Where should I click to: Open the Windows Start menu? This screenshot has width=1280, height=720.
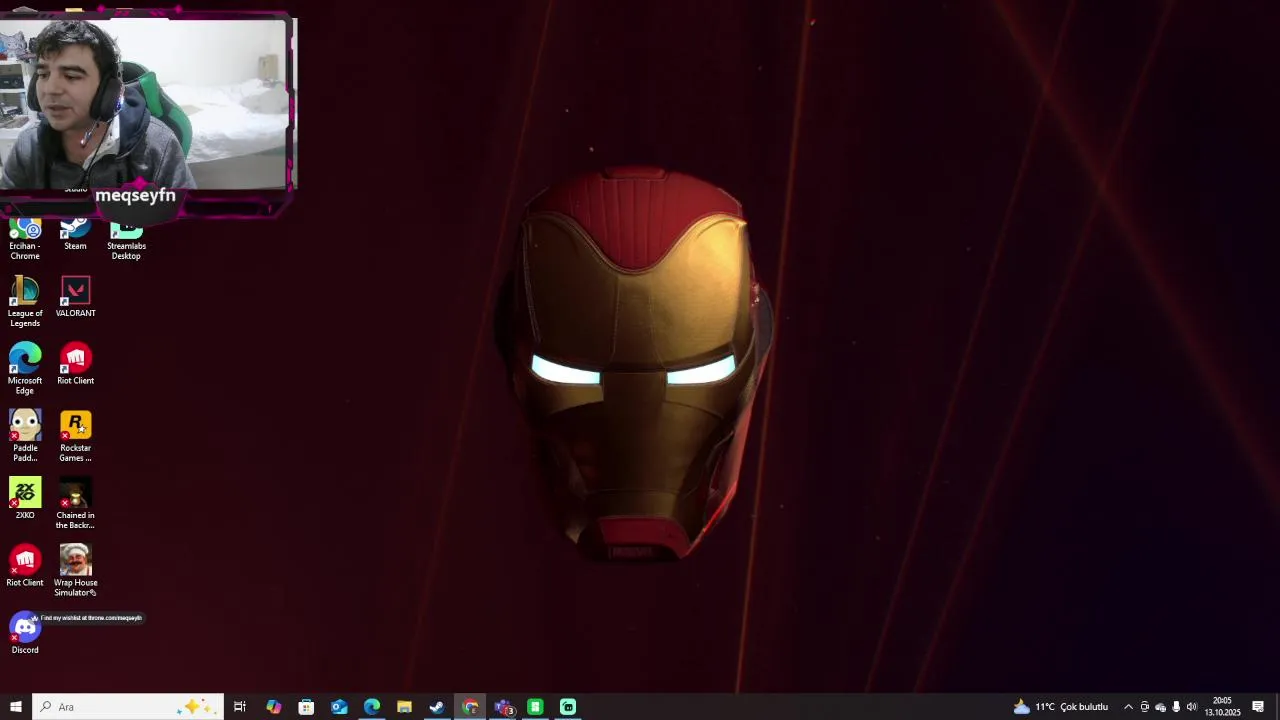coord(15,707)
